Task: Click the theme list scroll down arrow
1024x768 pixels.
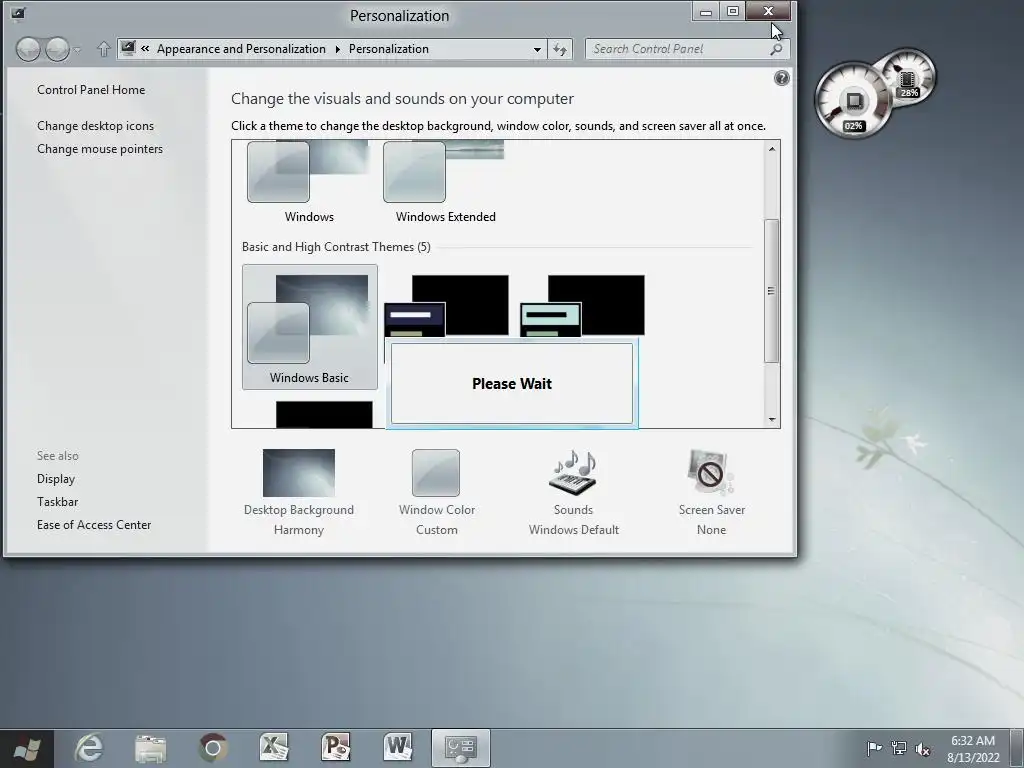Action: coord(772,420)
